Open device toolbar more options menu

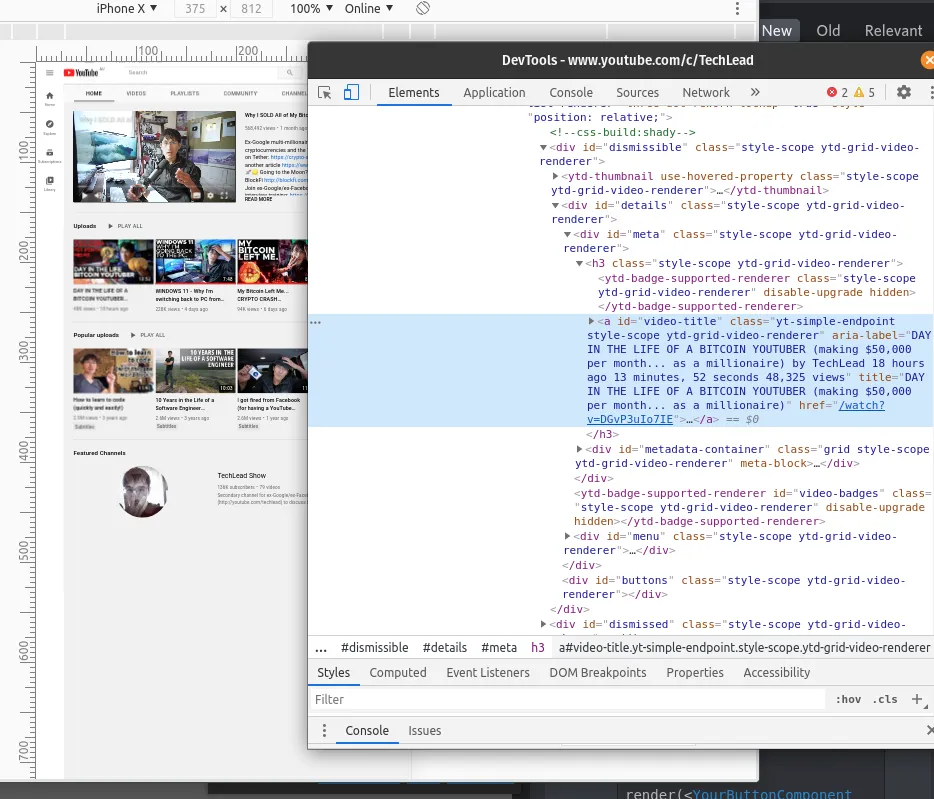point(737,8)
